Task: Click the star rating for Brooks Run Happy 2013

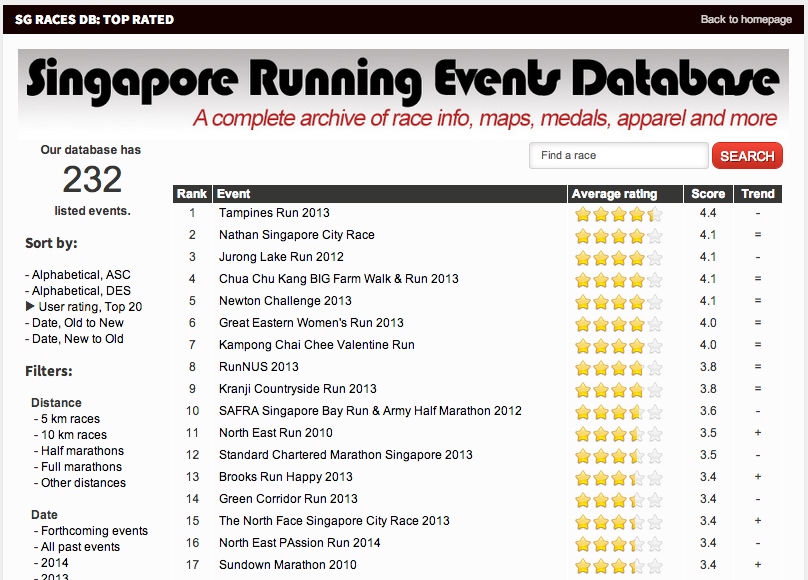Action: 618,478
